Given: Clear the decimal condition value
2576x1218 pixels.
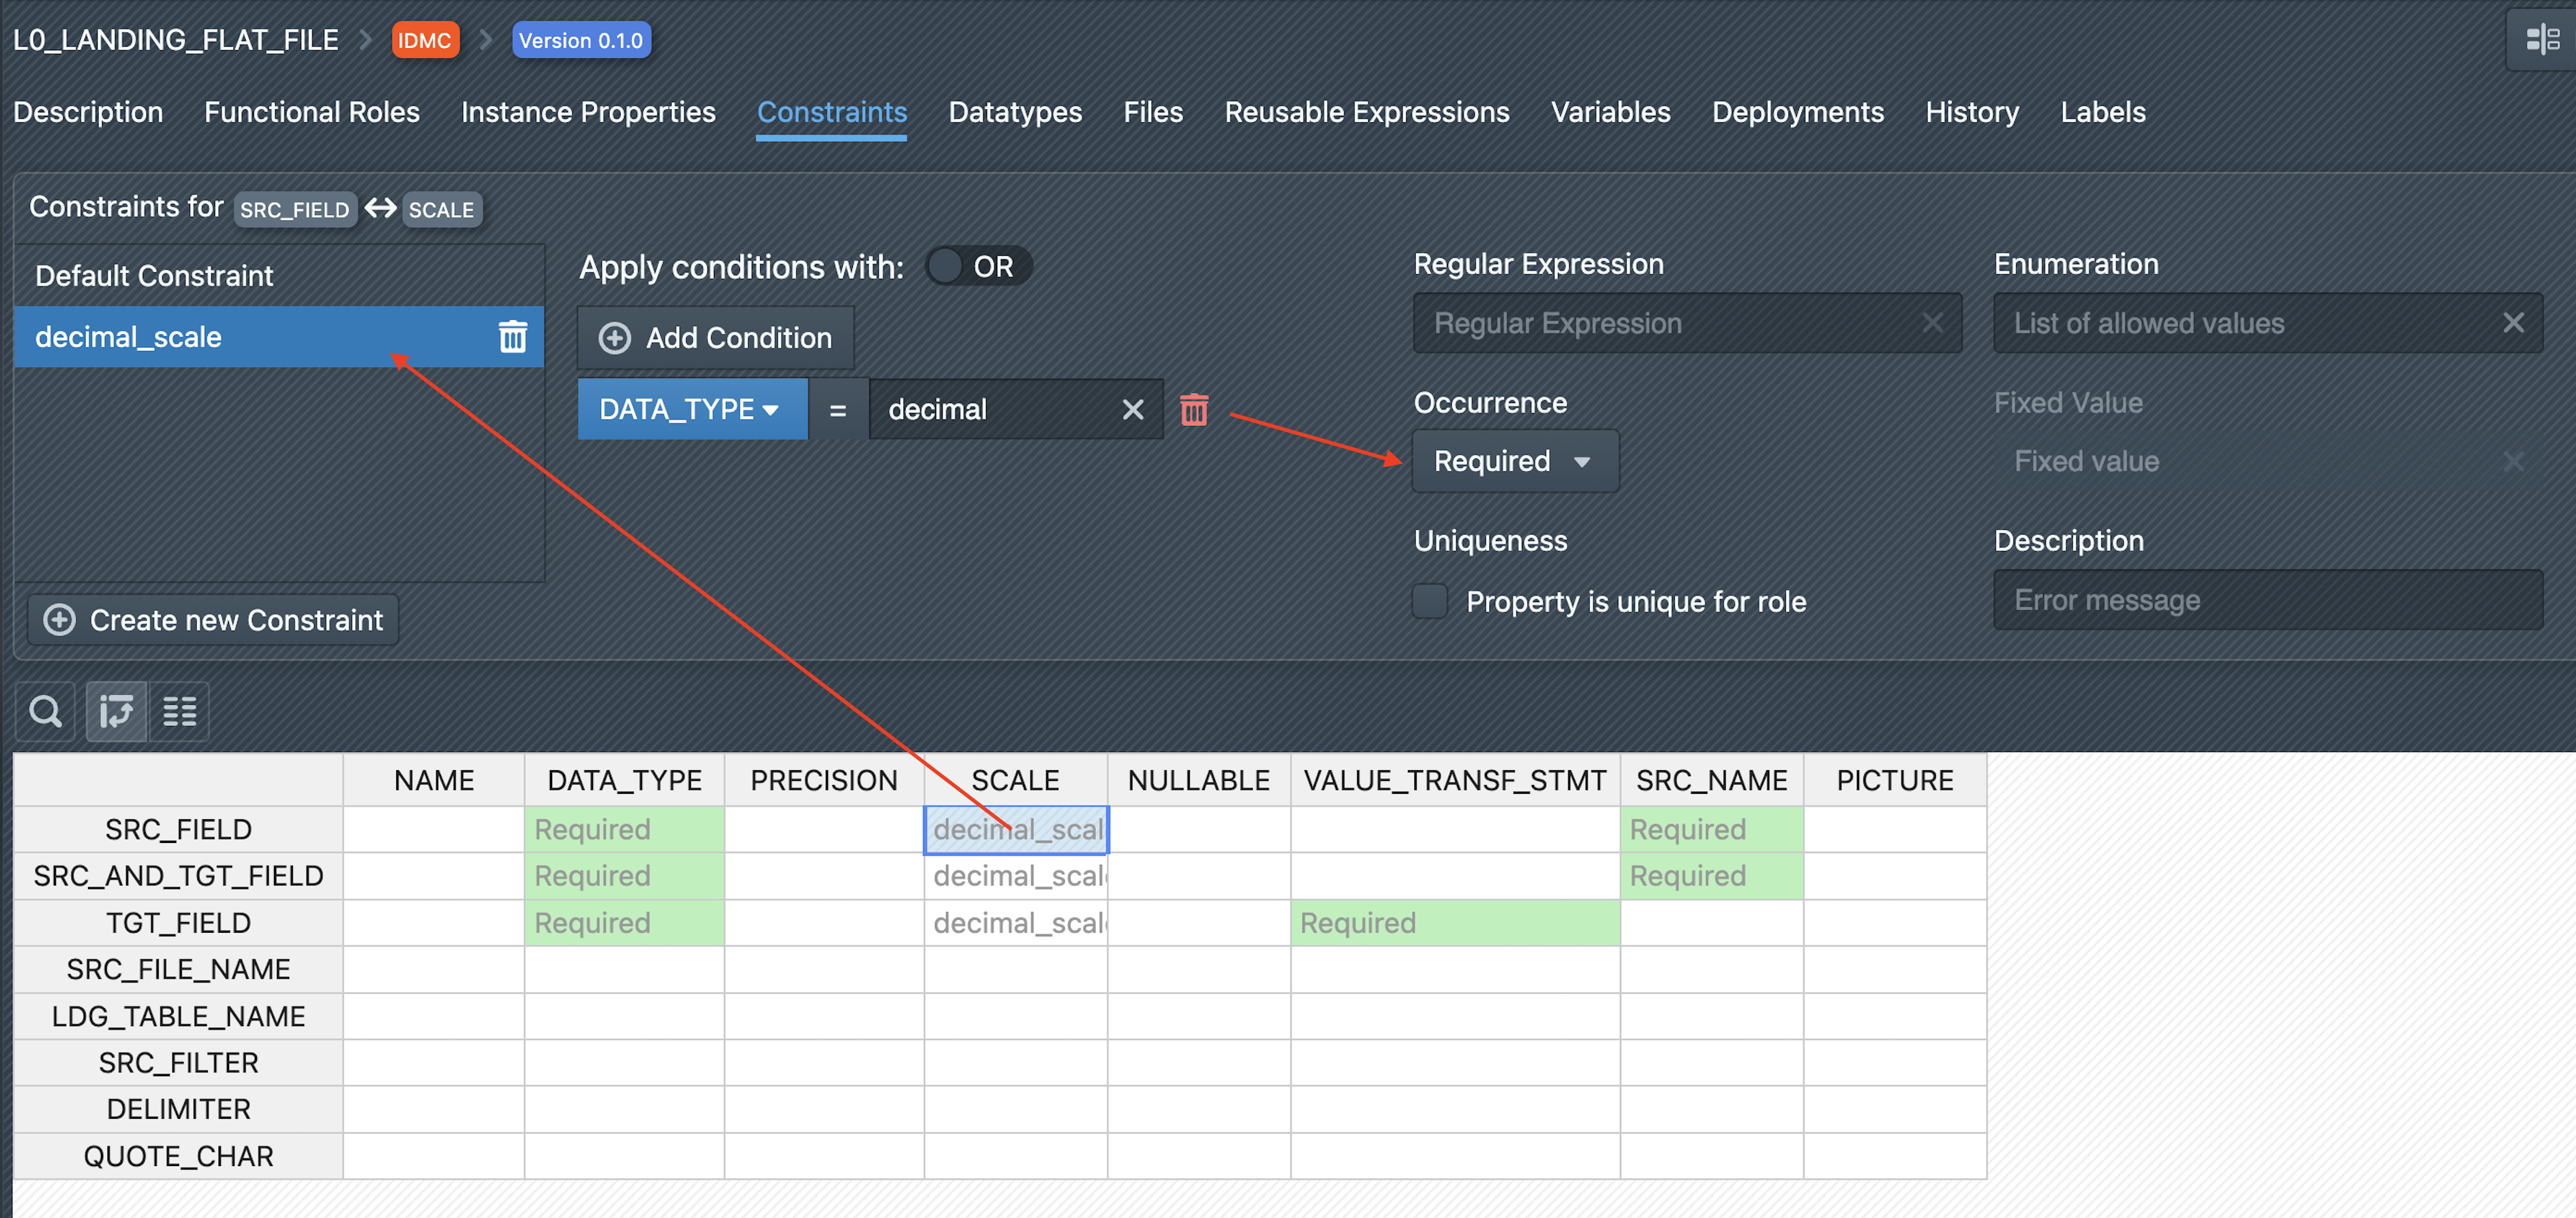Looking at the screenshot, I should point(1132,409).
